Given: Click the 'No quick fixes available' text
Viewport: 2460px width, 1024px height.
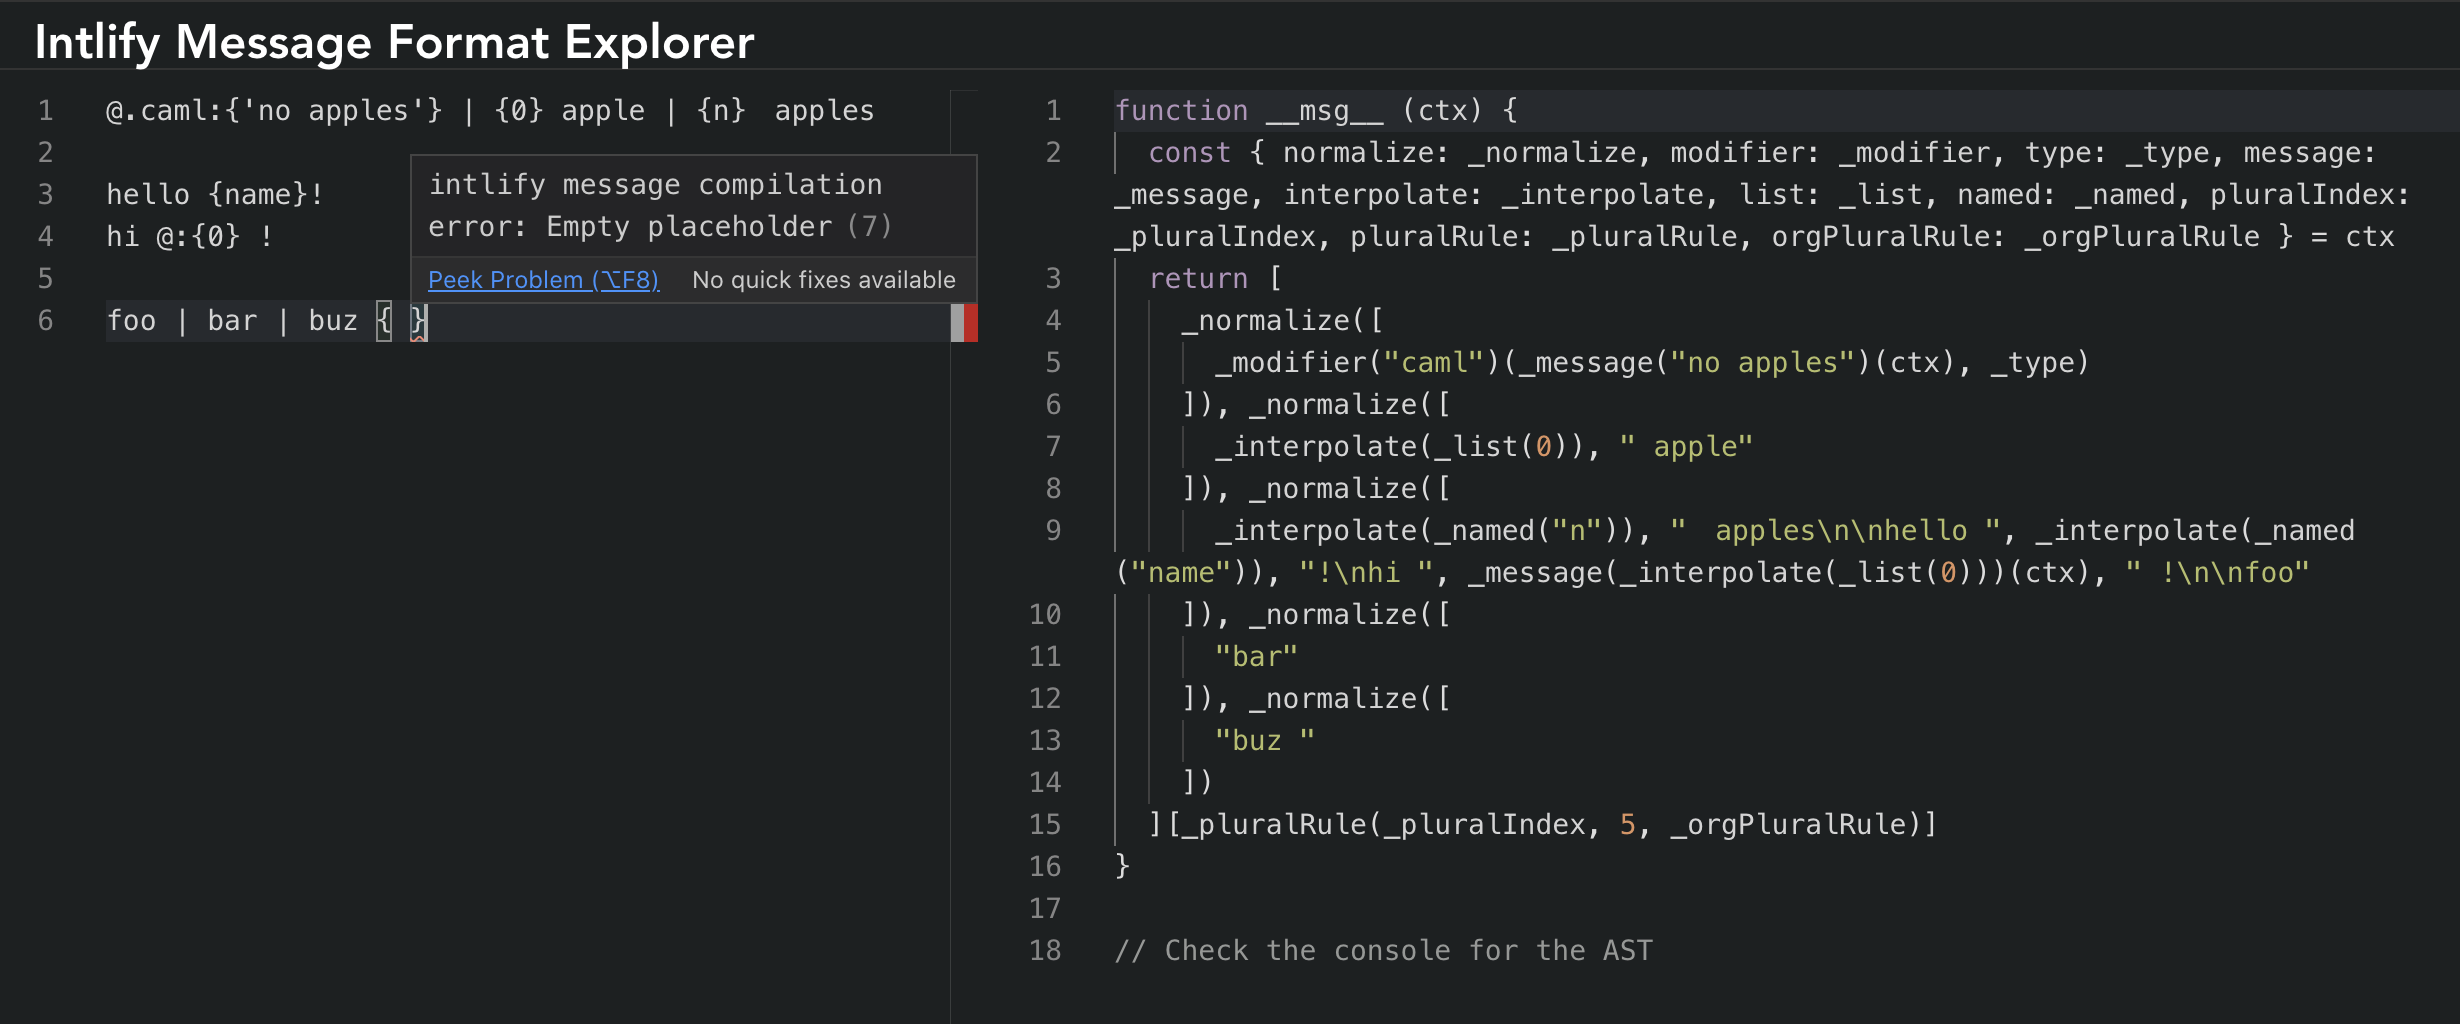Looking at the screenshot, I should 823,280.
